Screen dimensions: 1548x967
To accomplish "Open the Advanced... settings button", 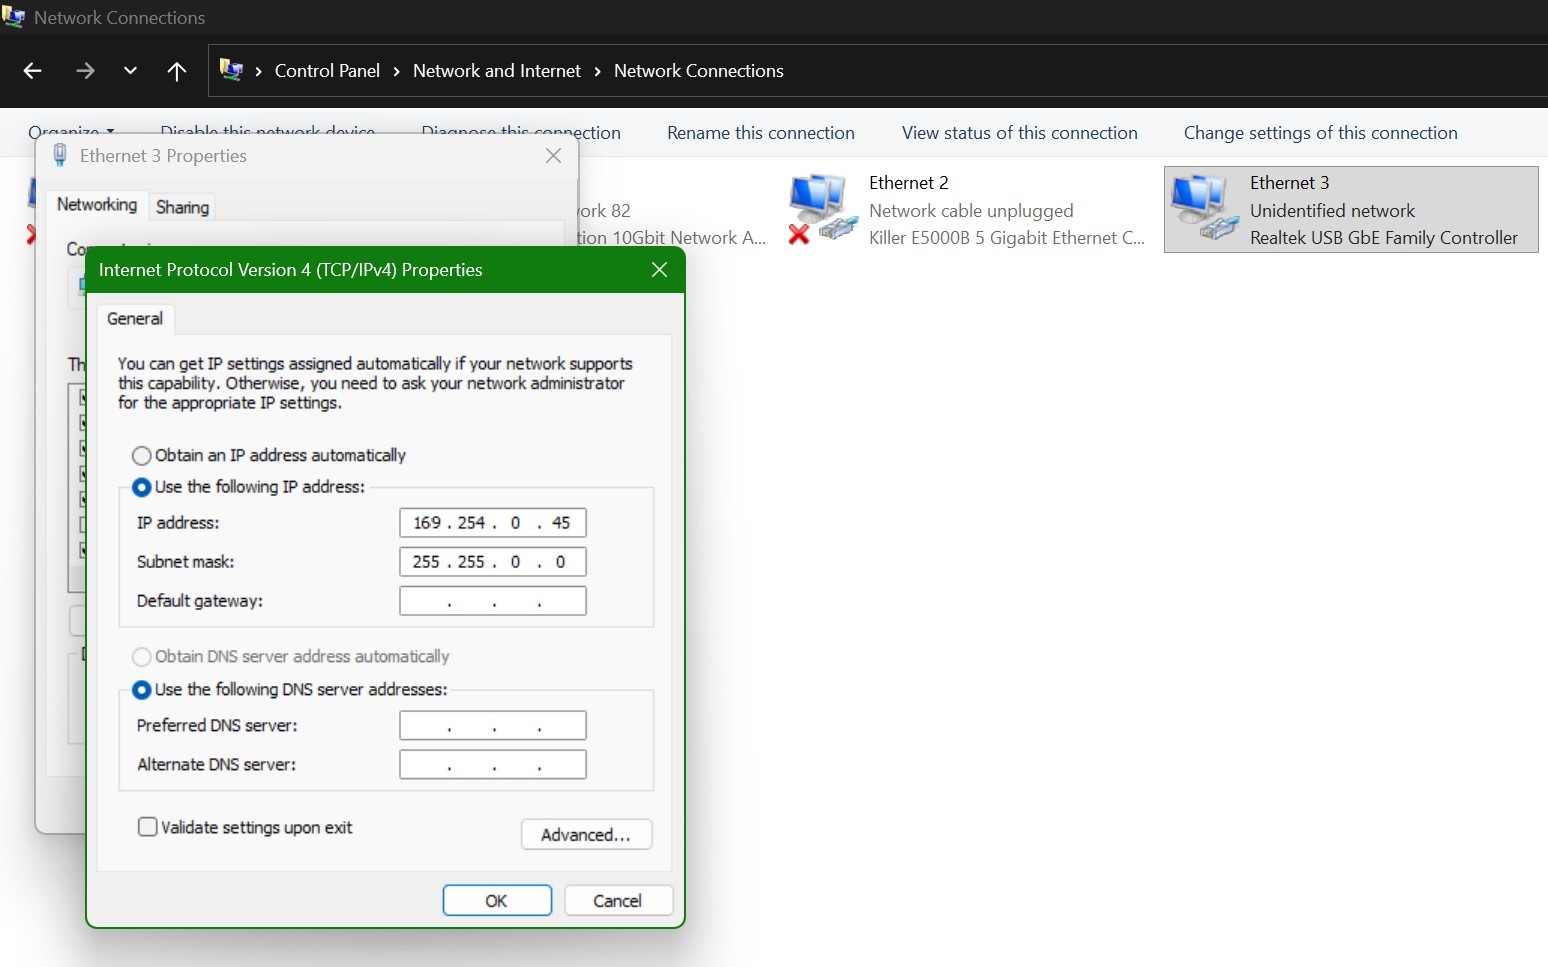I will [x=586, y=835].
